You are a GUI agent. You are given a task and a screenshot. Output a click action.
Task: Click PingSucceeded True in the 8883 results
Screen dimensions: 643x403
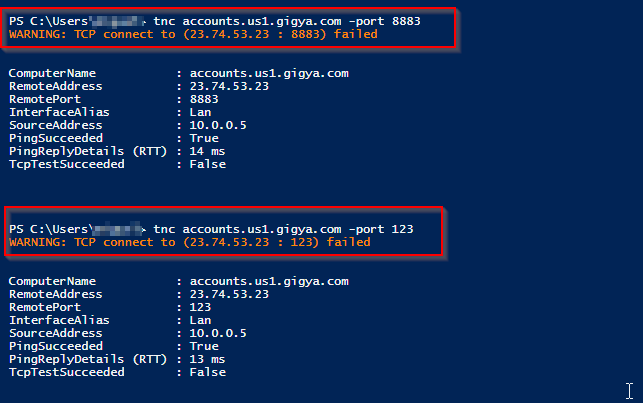[204, 137]
